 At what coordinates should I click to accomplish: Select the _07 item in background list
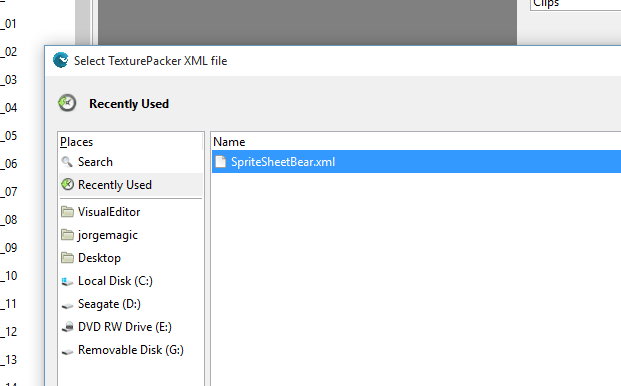click(x=9, y=192)
